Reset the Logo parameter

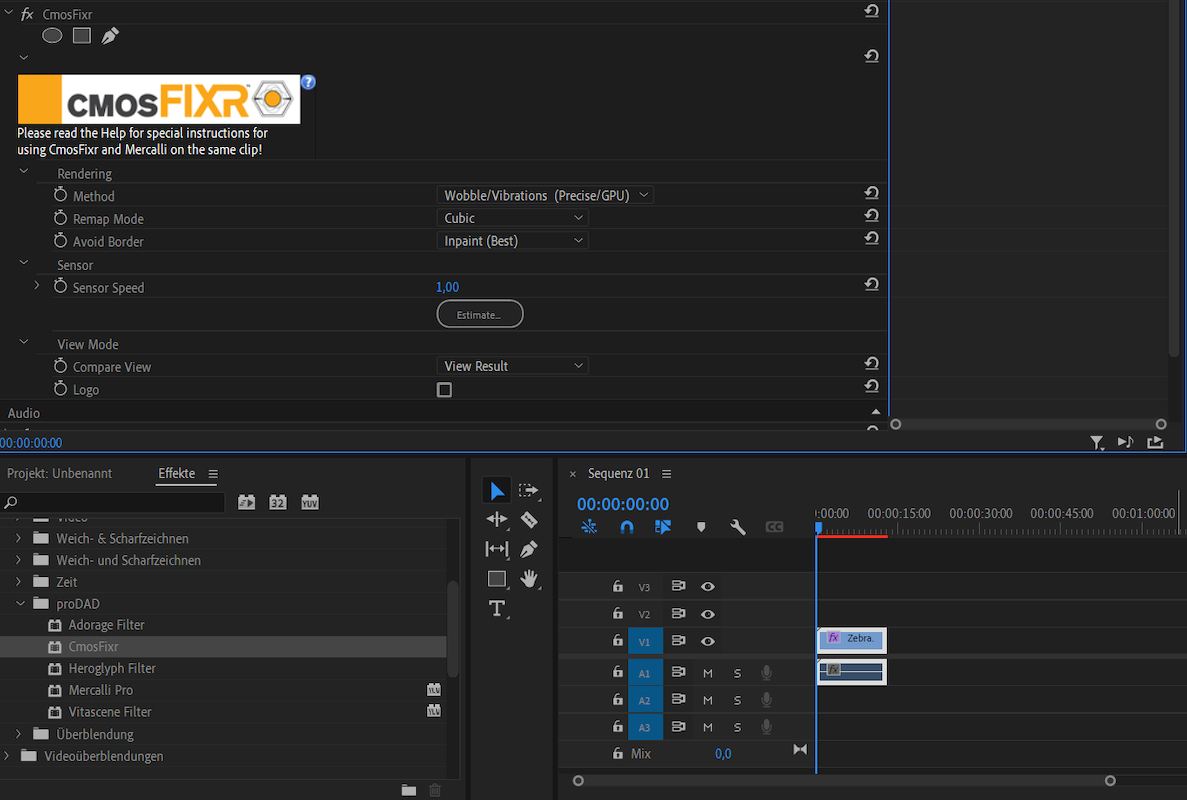[871, 387]
